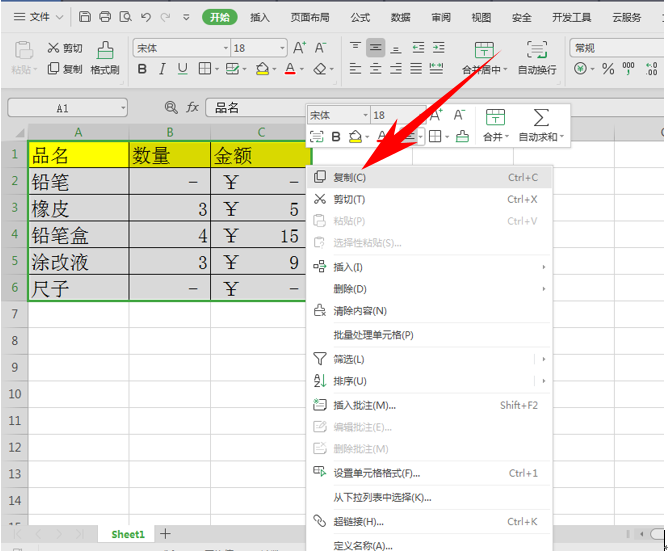The width and height of the screenshot is (668, 551).
Task: Click the Format Painter icon in ribbon
Action: coord(105,50)
